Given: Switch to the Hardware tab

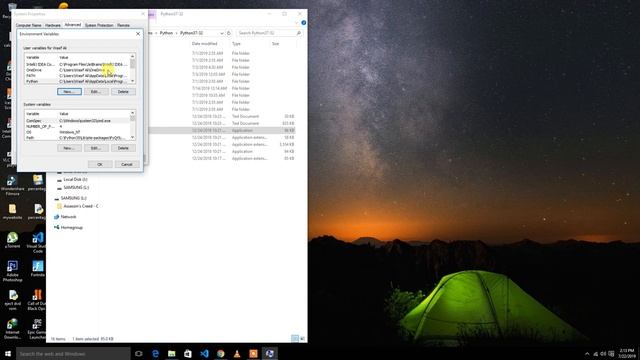Looking at the screenshot, I should tap(53, 25).
